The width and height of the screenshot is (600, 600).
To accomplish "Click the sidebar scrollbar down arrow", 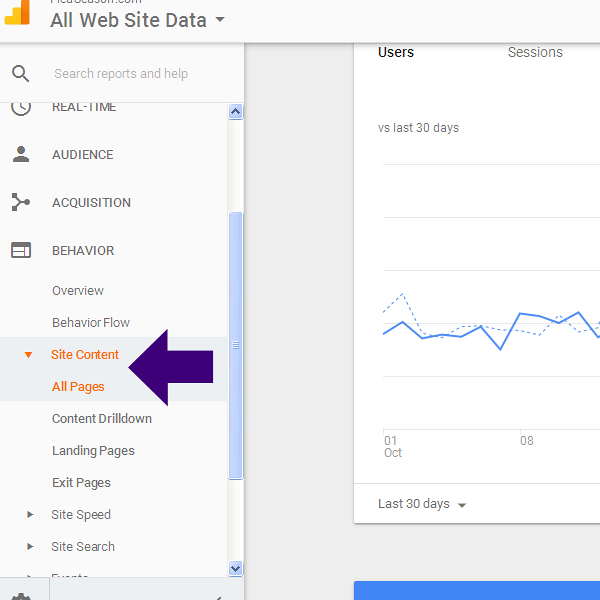I will [x=236, y=568].
